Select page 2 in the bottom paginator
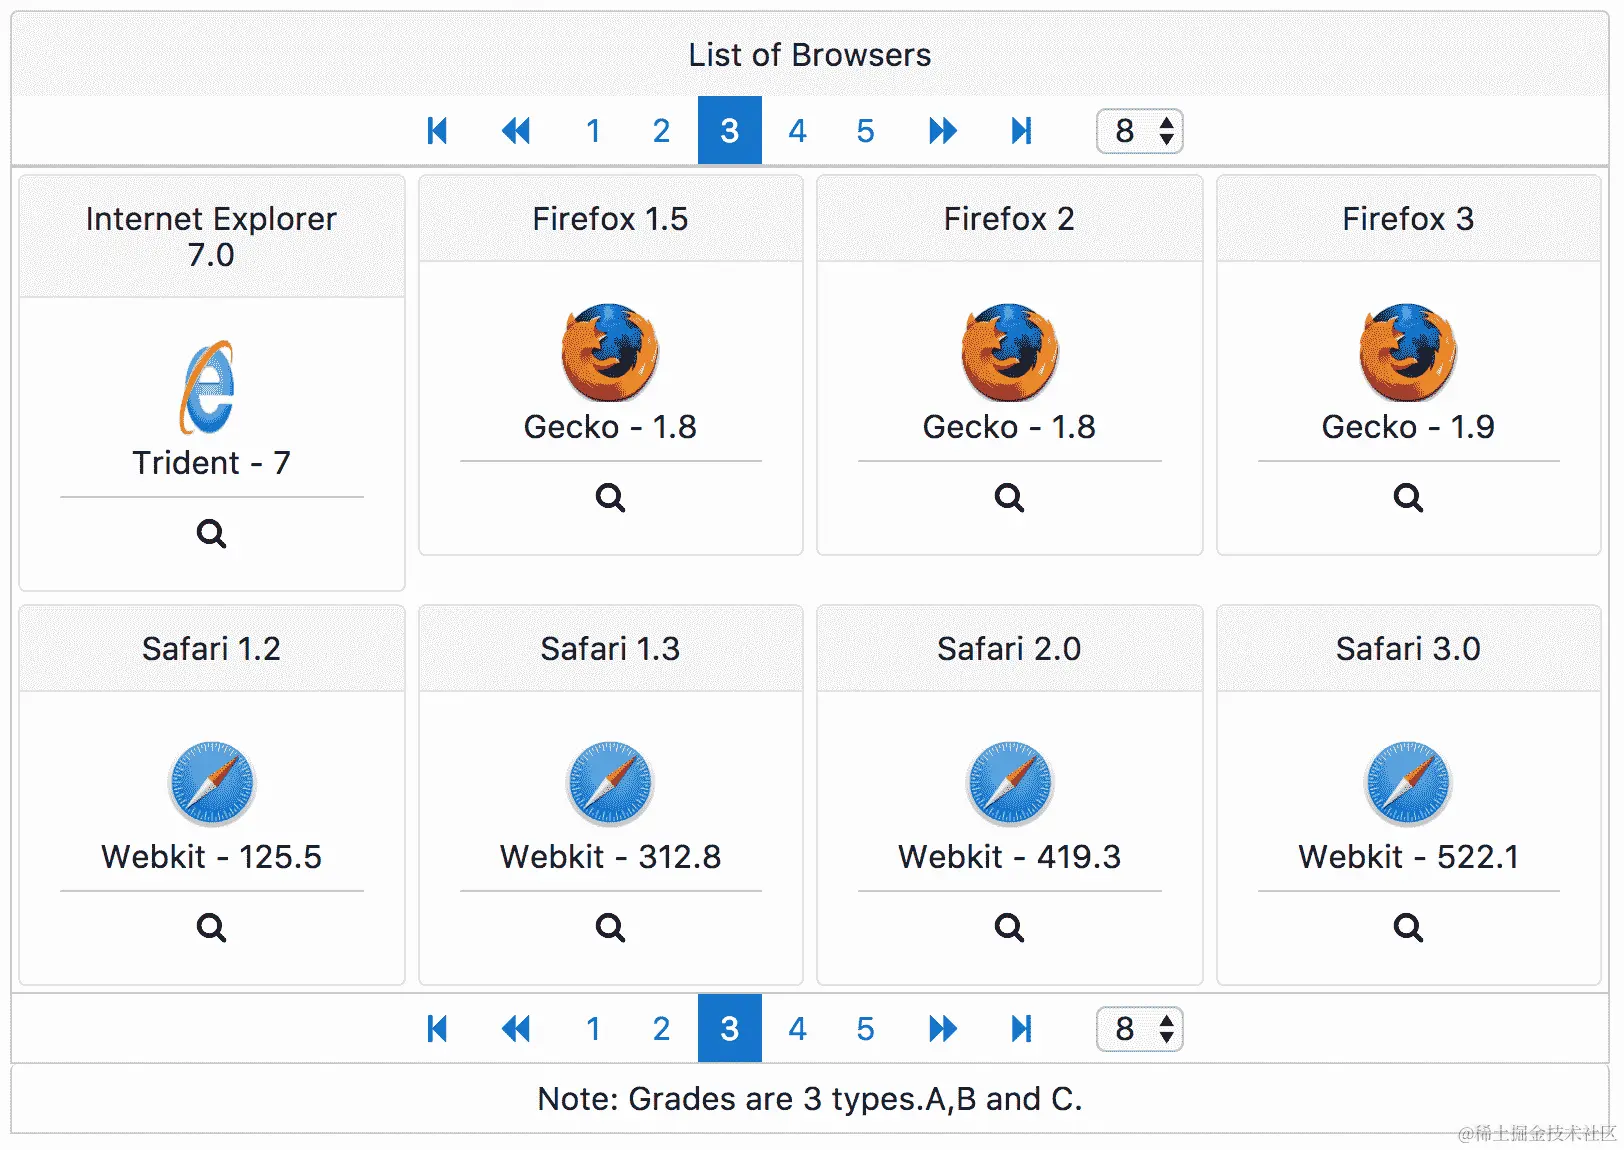 [661, 1028]
